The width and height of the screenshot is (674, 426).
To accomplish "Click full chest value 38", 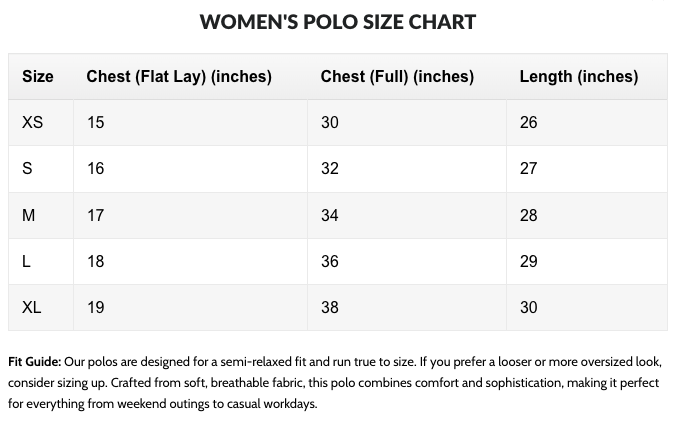I will [x=330, y=307].
